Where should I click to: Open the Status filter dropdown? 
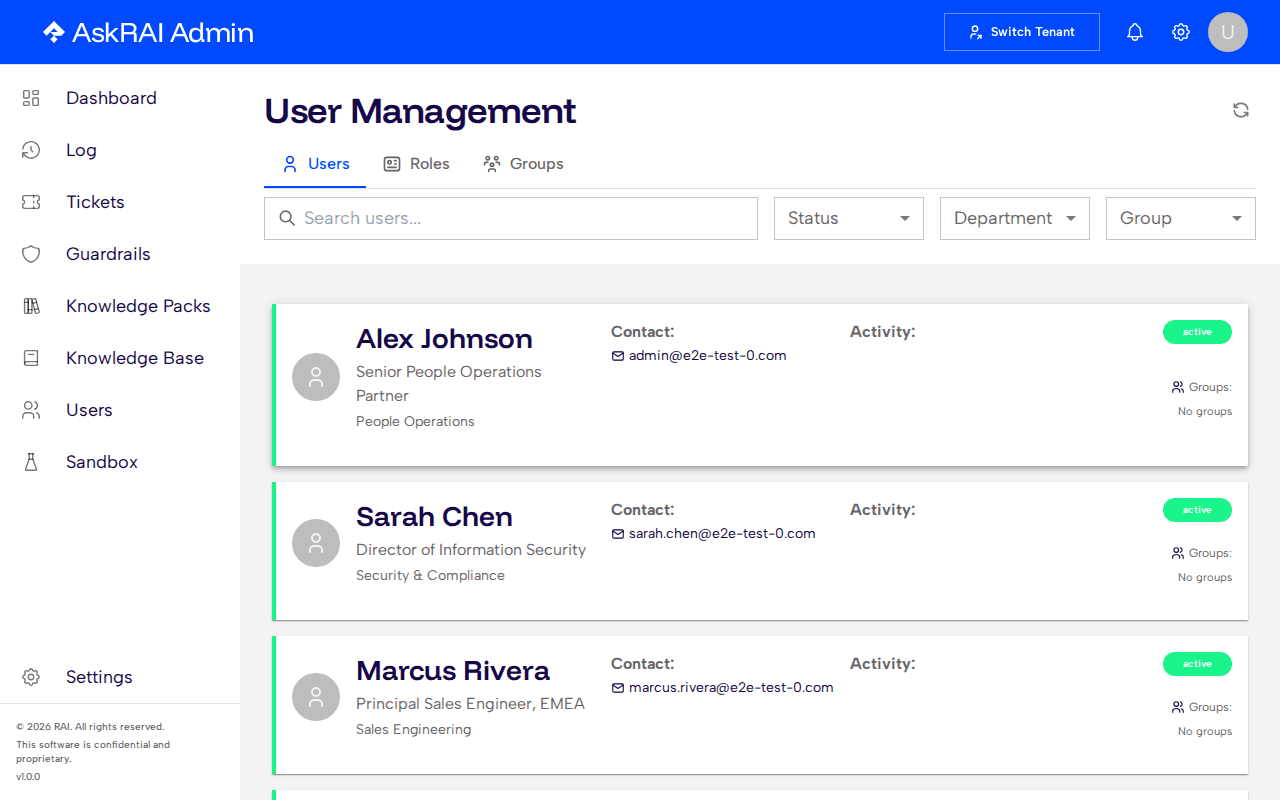849,218
